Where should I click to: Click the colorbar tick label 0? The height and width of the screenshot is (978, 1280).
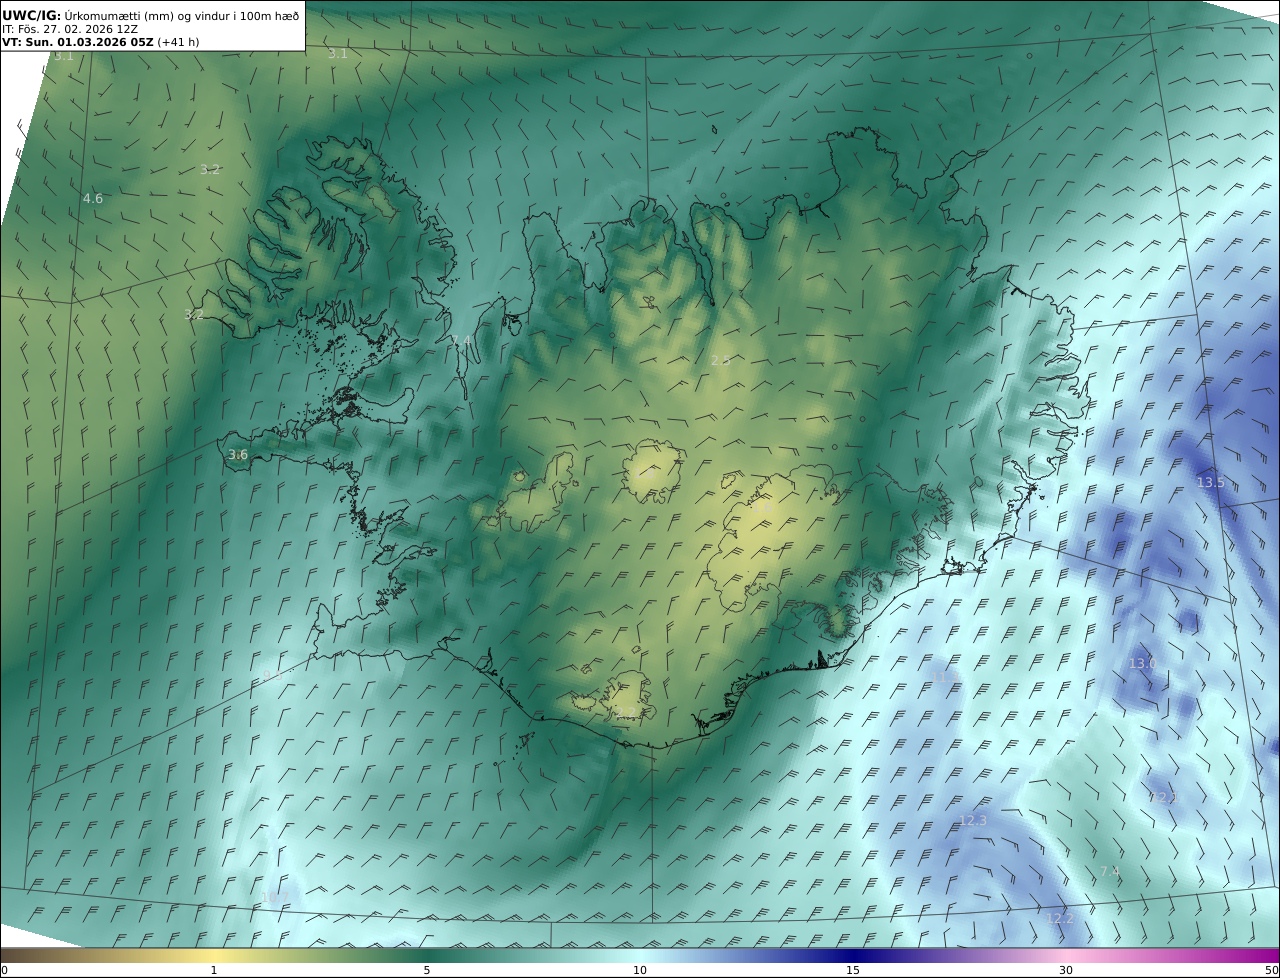click(x=4, y=970)
